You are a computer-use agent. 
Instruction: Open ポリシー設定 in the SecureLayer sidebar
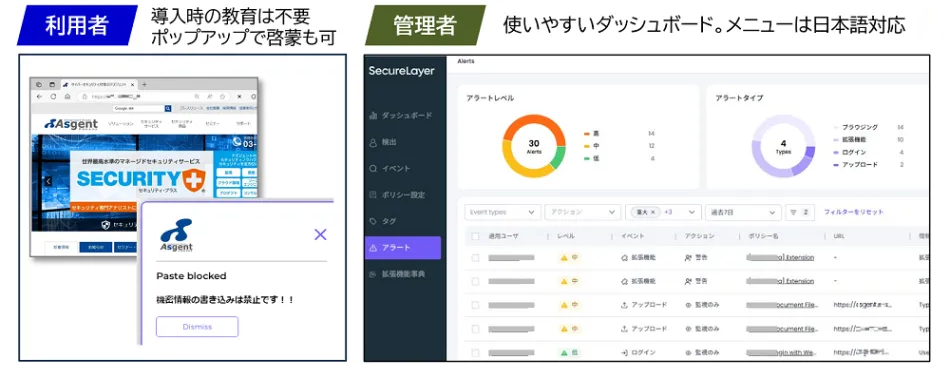click(x=397, y=195)
